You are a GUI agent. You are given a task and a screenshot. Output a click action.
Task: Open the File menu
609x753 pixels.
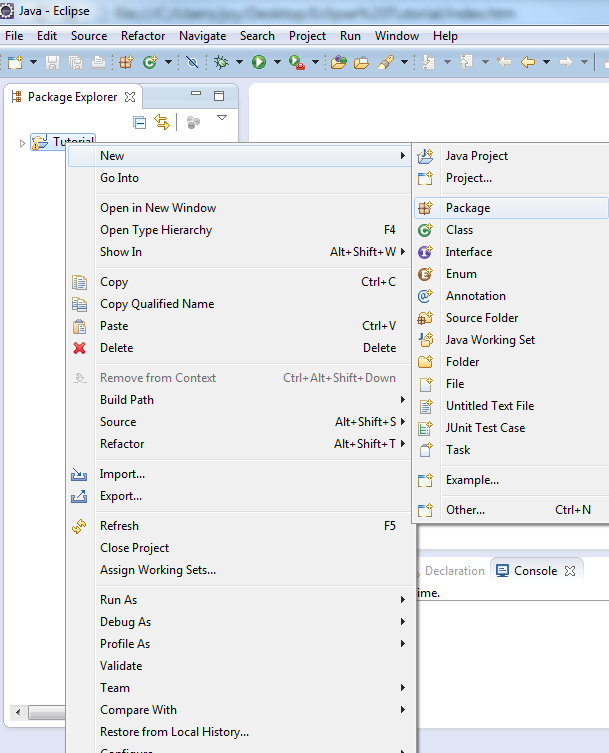[14, 36]
